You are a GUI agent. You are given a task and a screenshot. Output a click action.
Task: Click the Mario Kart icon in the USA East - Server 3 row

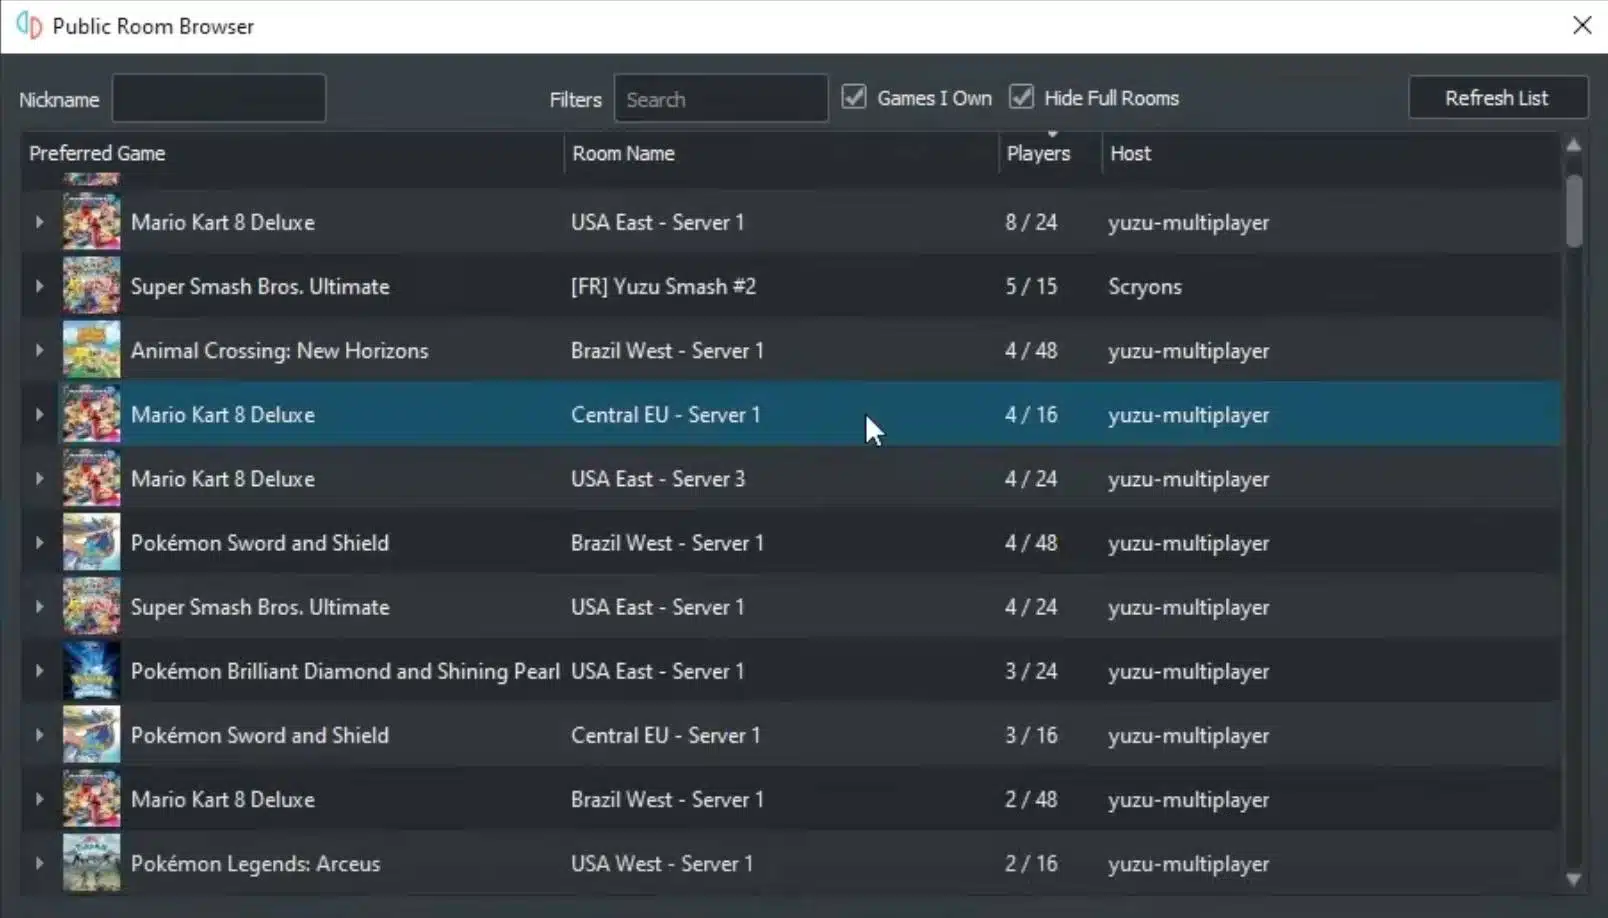coord(91,478)
